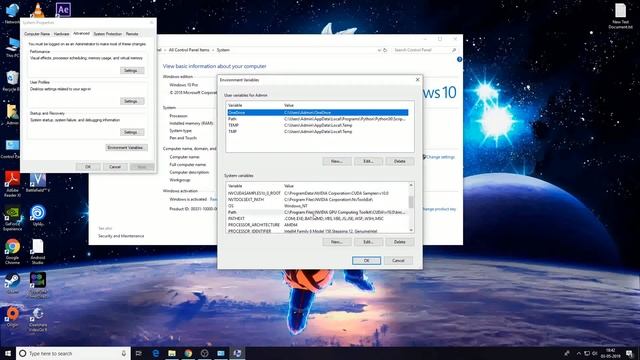Click Delete under the user variables list
This screenshot has height=360, width=640.
point(400,161)
